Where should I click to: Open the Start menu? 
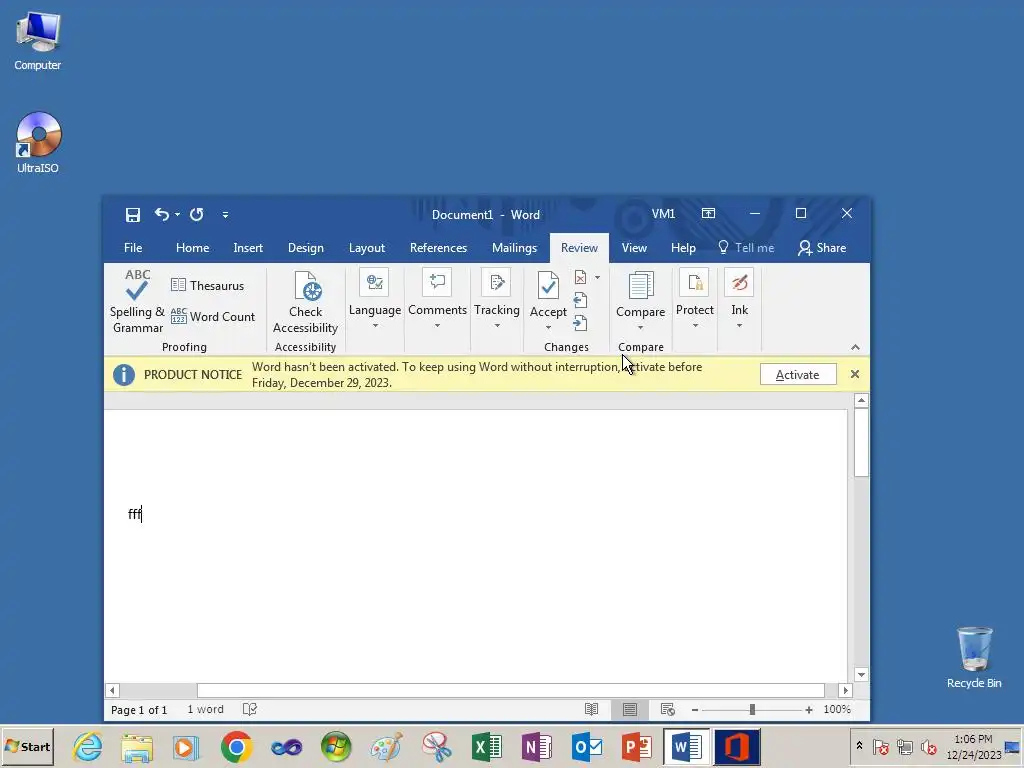[27, 746]
